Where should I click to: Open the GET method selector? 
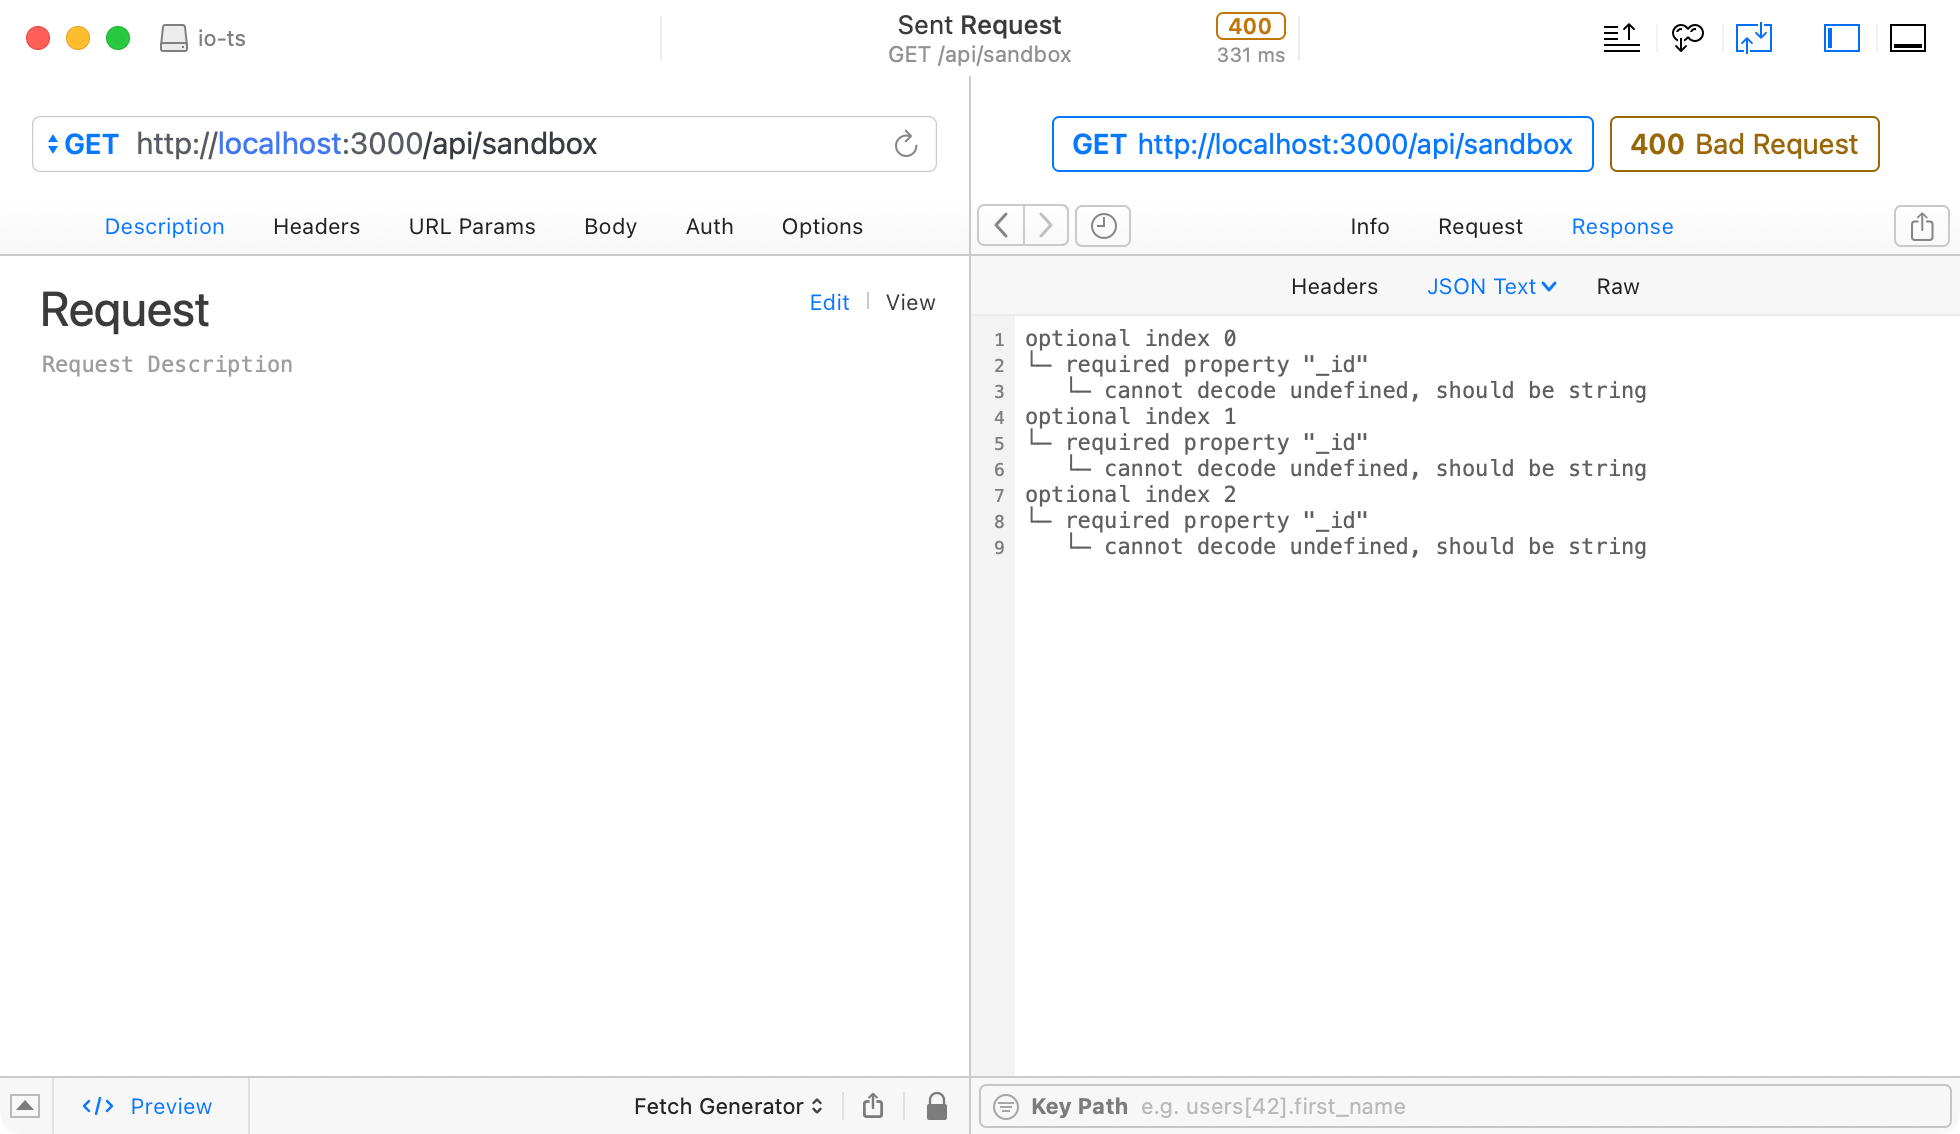[83, 144]
